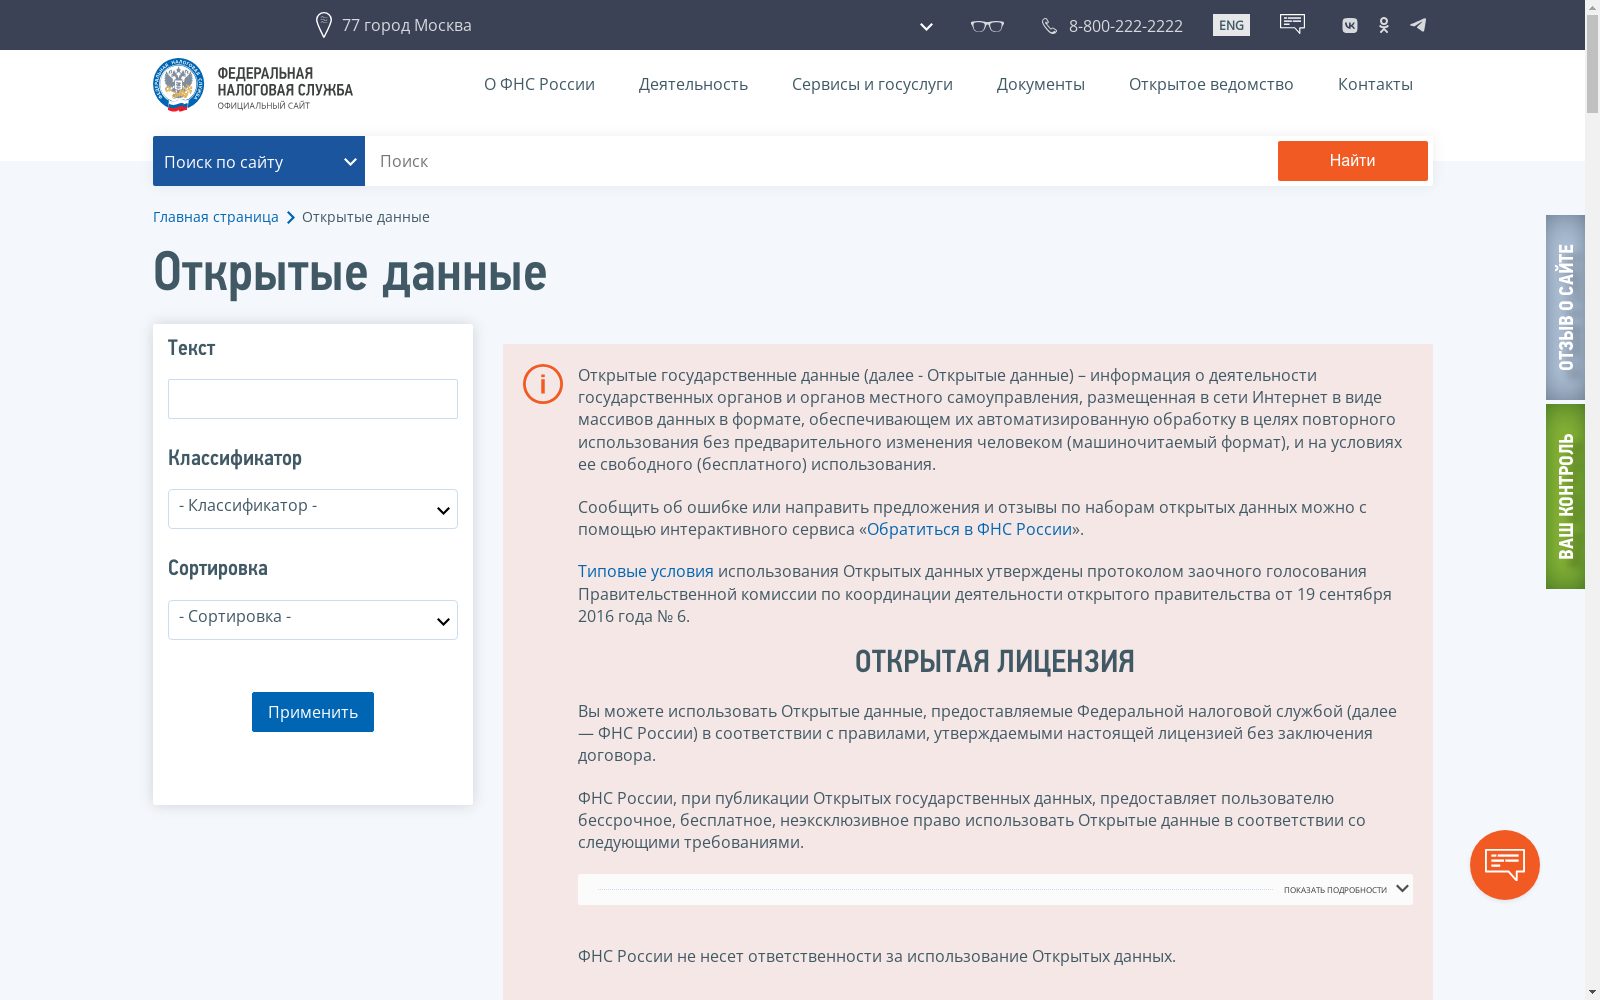The height and width of the screenshot is (1000, 1600).
Task: Open the VK social network page
Action: (x=1350, y=26)
